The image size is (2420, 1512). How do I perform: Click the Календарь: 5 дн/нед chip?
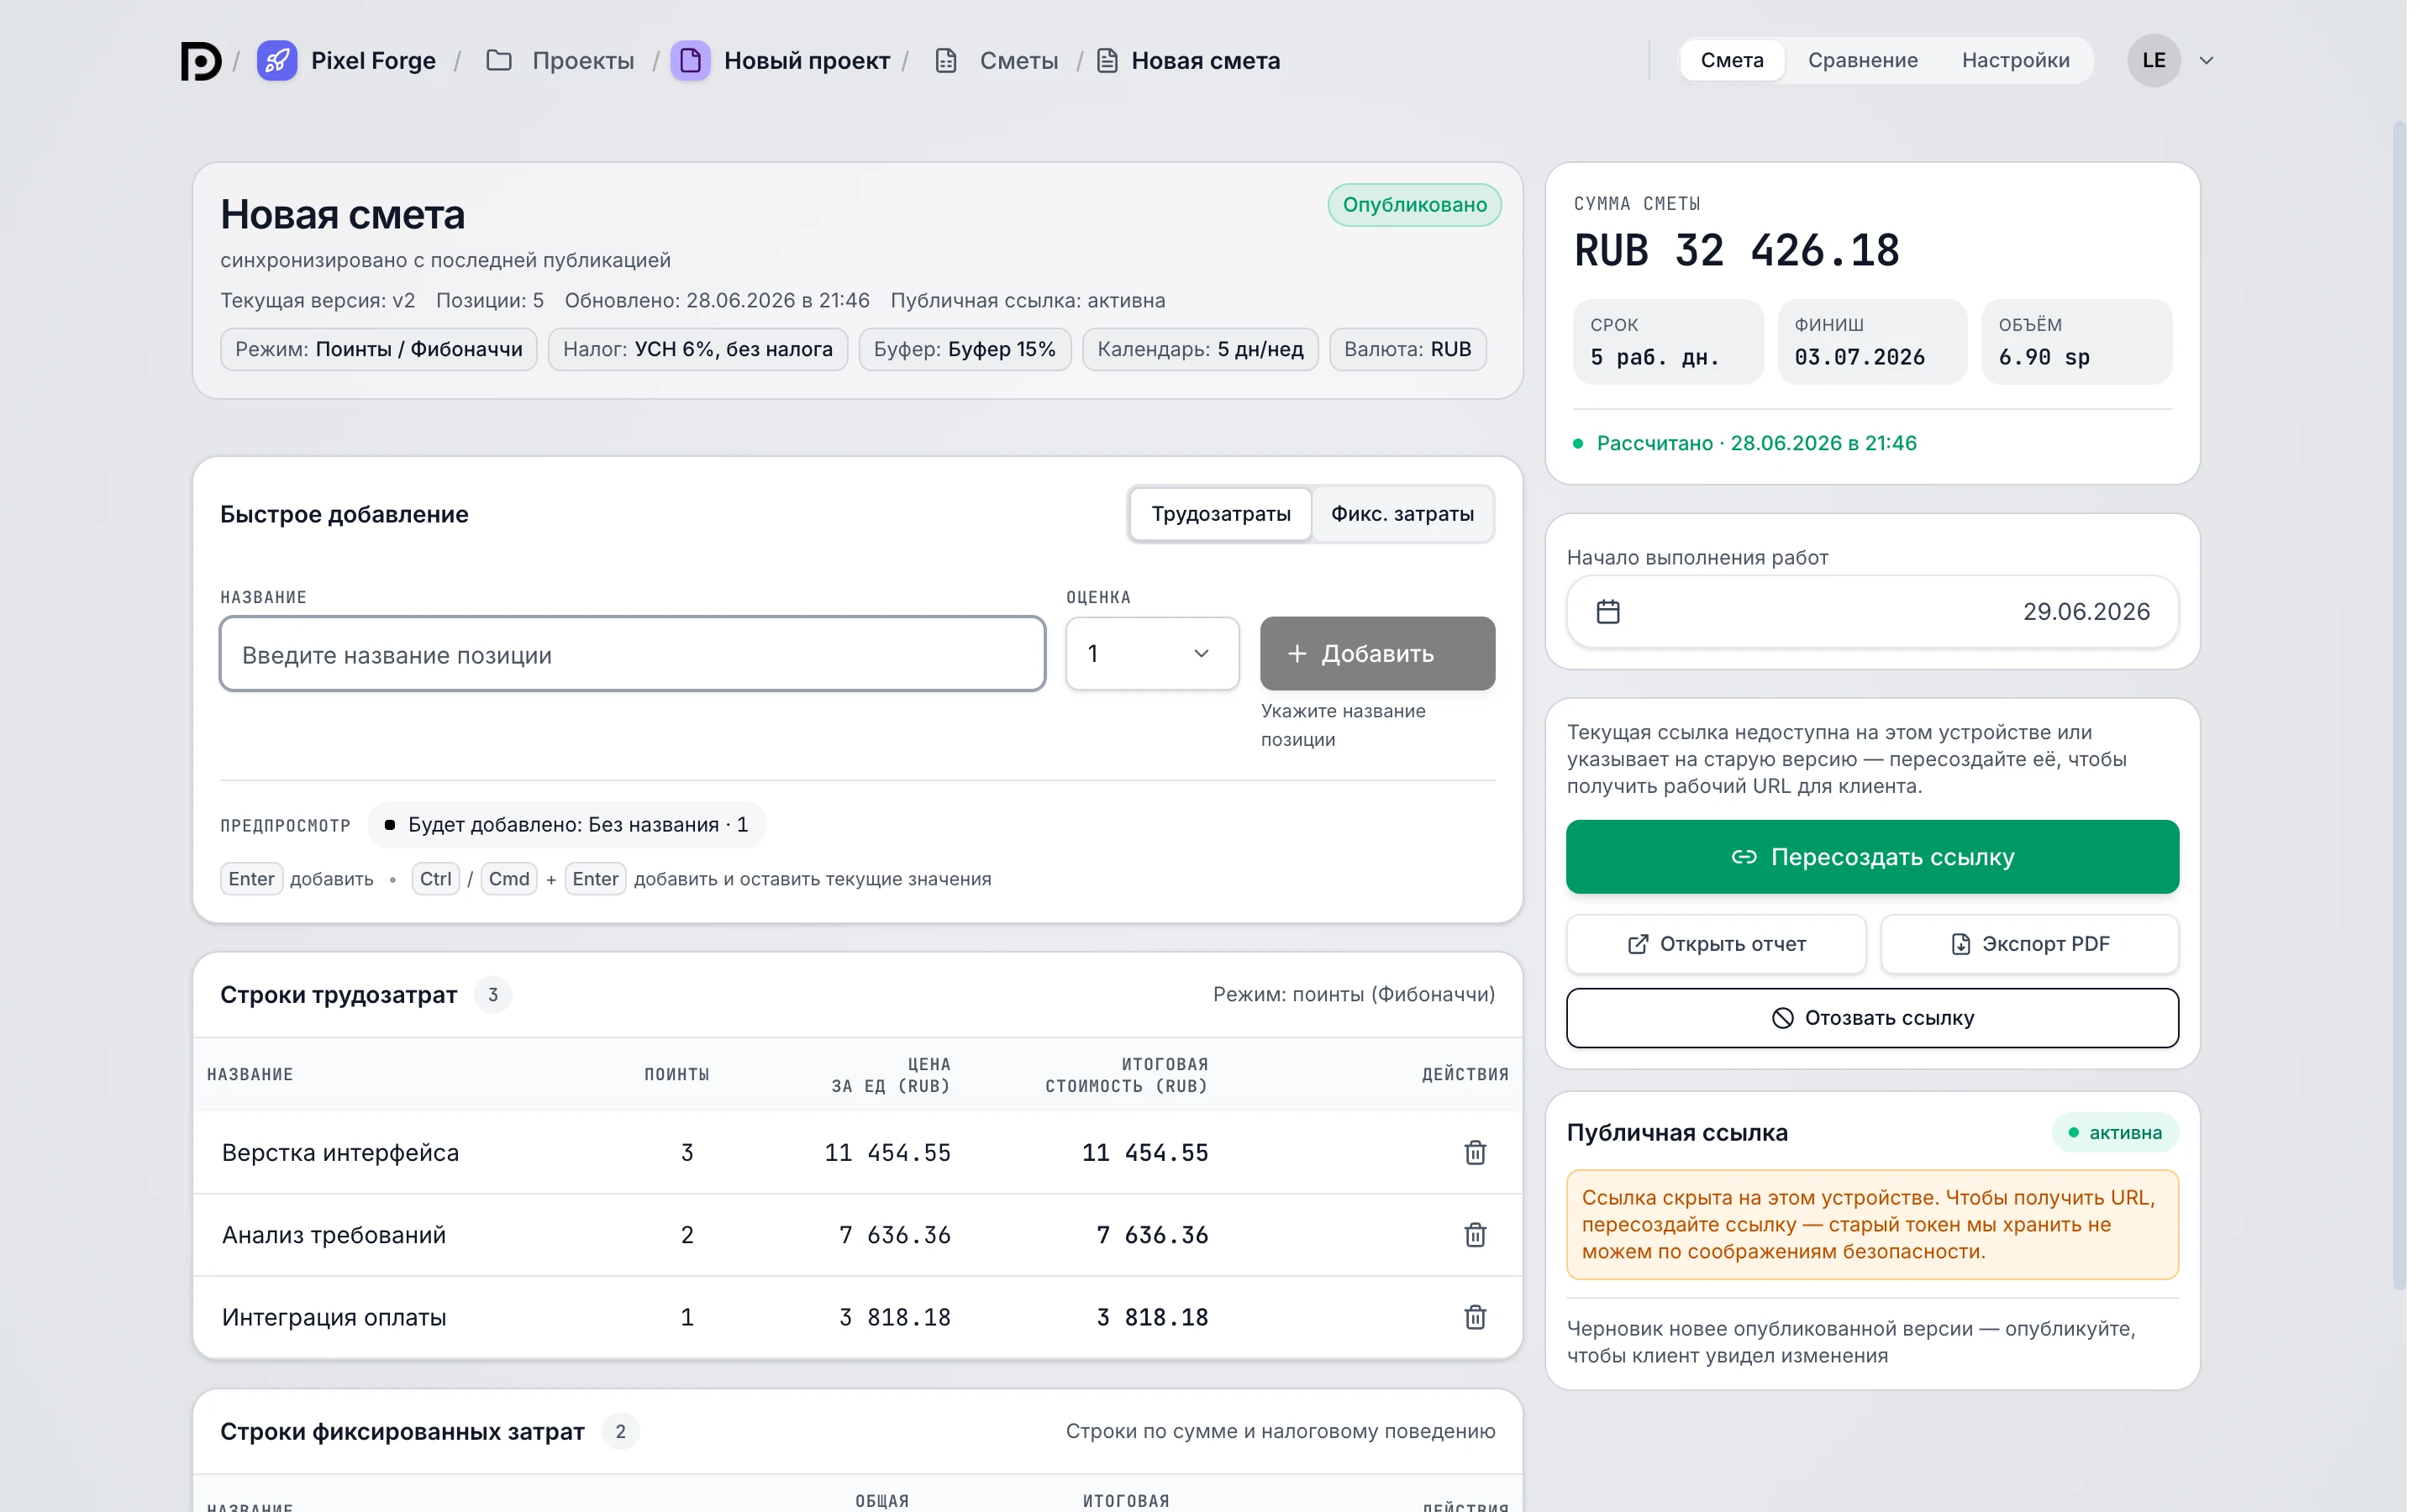click(1200, 349)
